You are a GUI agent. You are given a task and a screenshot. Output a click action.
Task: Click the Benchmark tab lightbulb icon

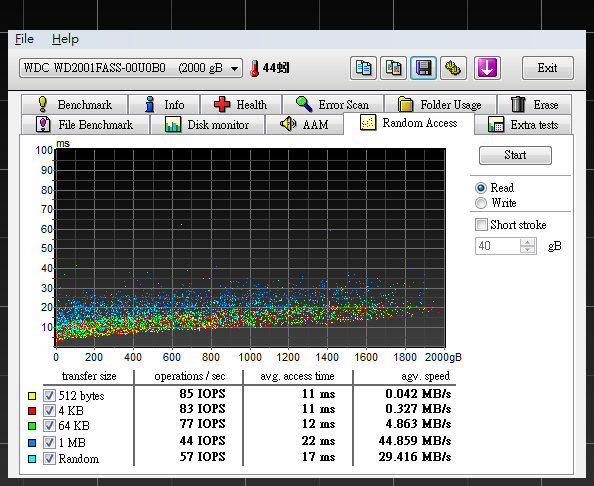click(x=43, y=104)
